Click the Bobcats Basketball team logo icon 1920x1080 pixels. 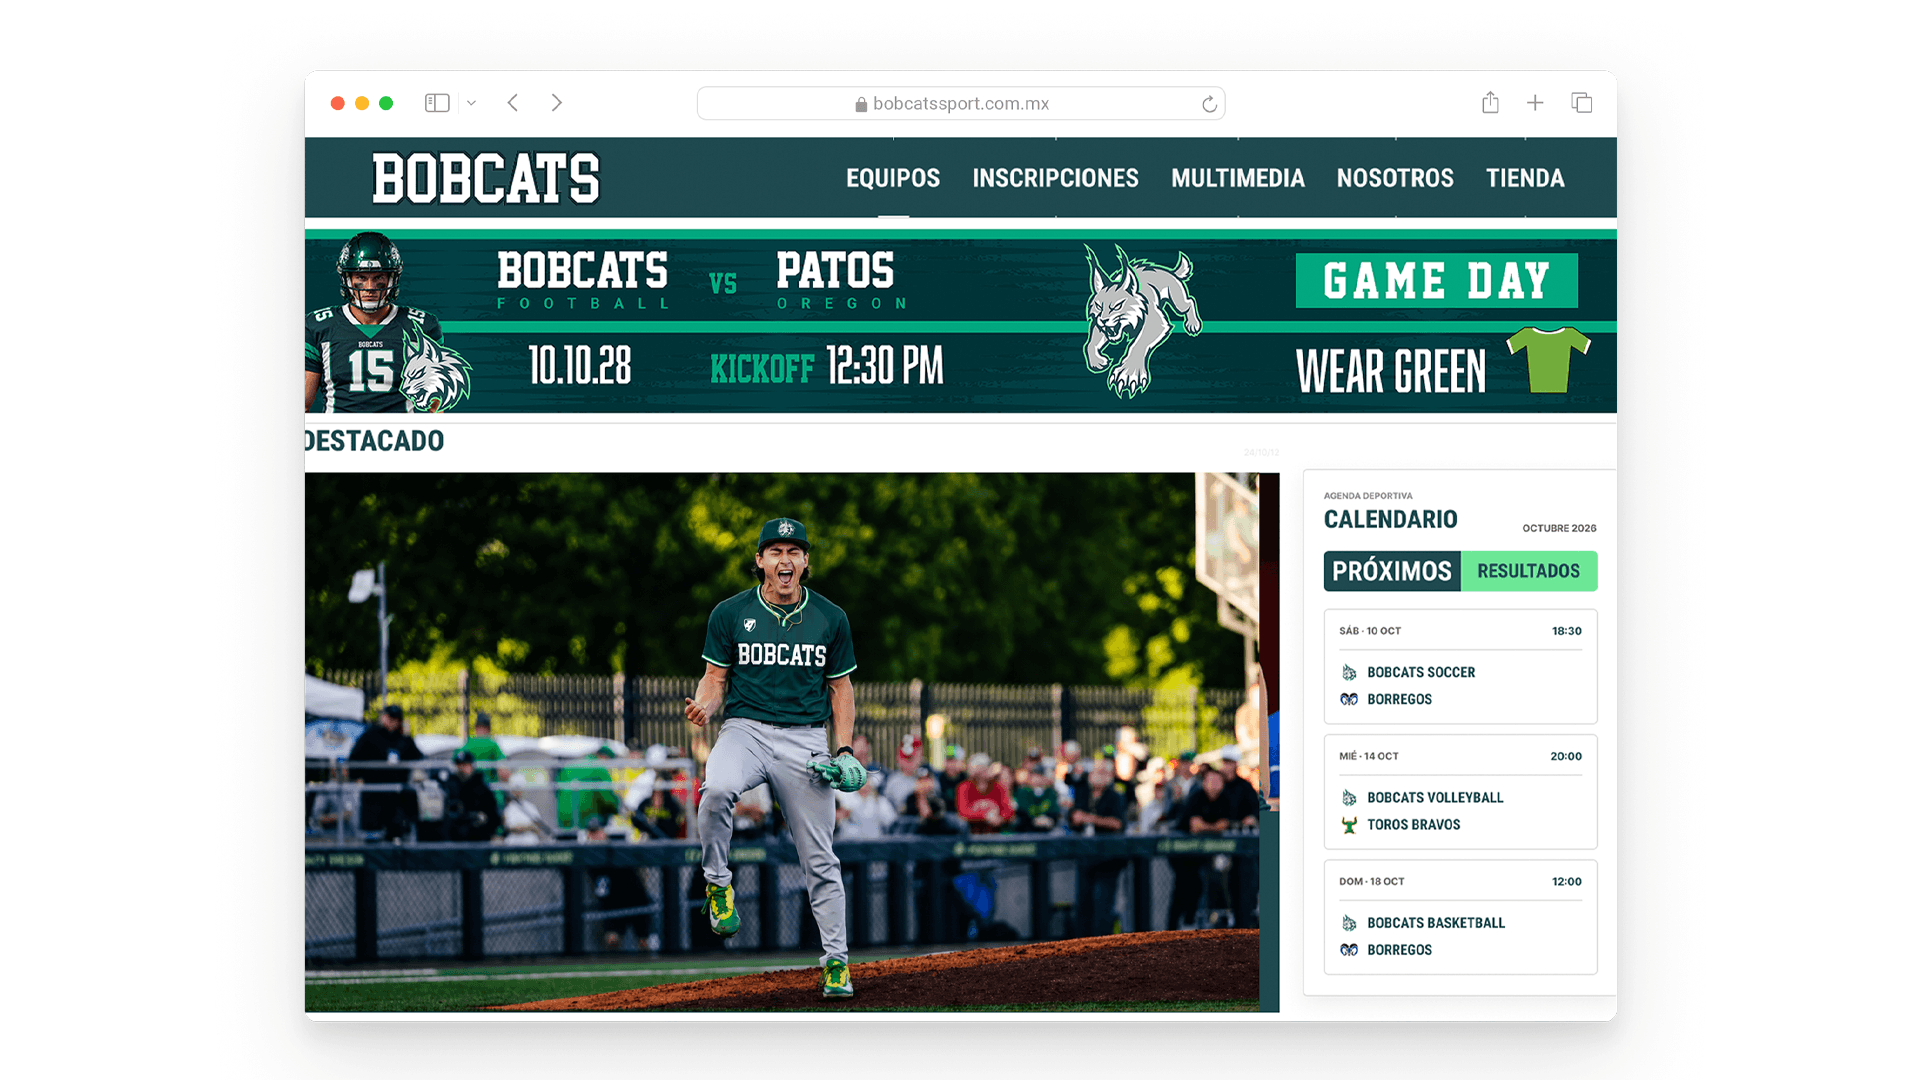tap(1349, 923)
